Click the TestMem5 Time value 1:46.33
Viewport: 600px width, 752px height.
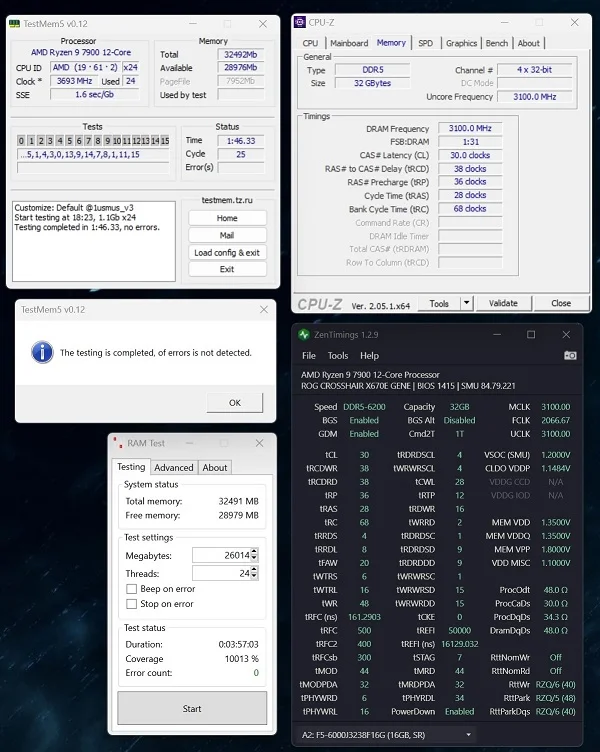point(241,141)
